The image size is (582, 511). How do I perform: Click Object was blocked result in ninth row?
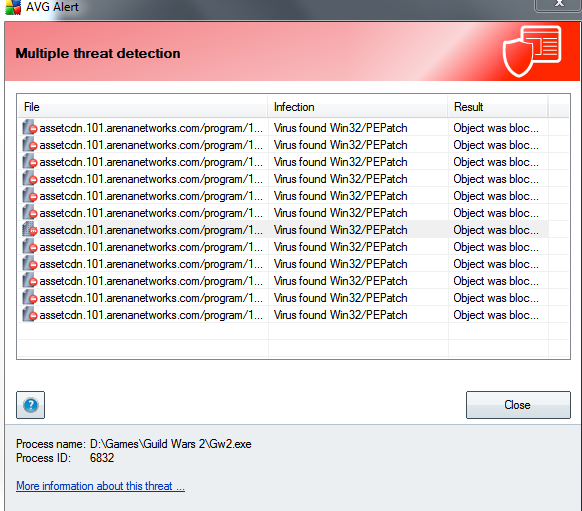[496, 264]
